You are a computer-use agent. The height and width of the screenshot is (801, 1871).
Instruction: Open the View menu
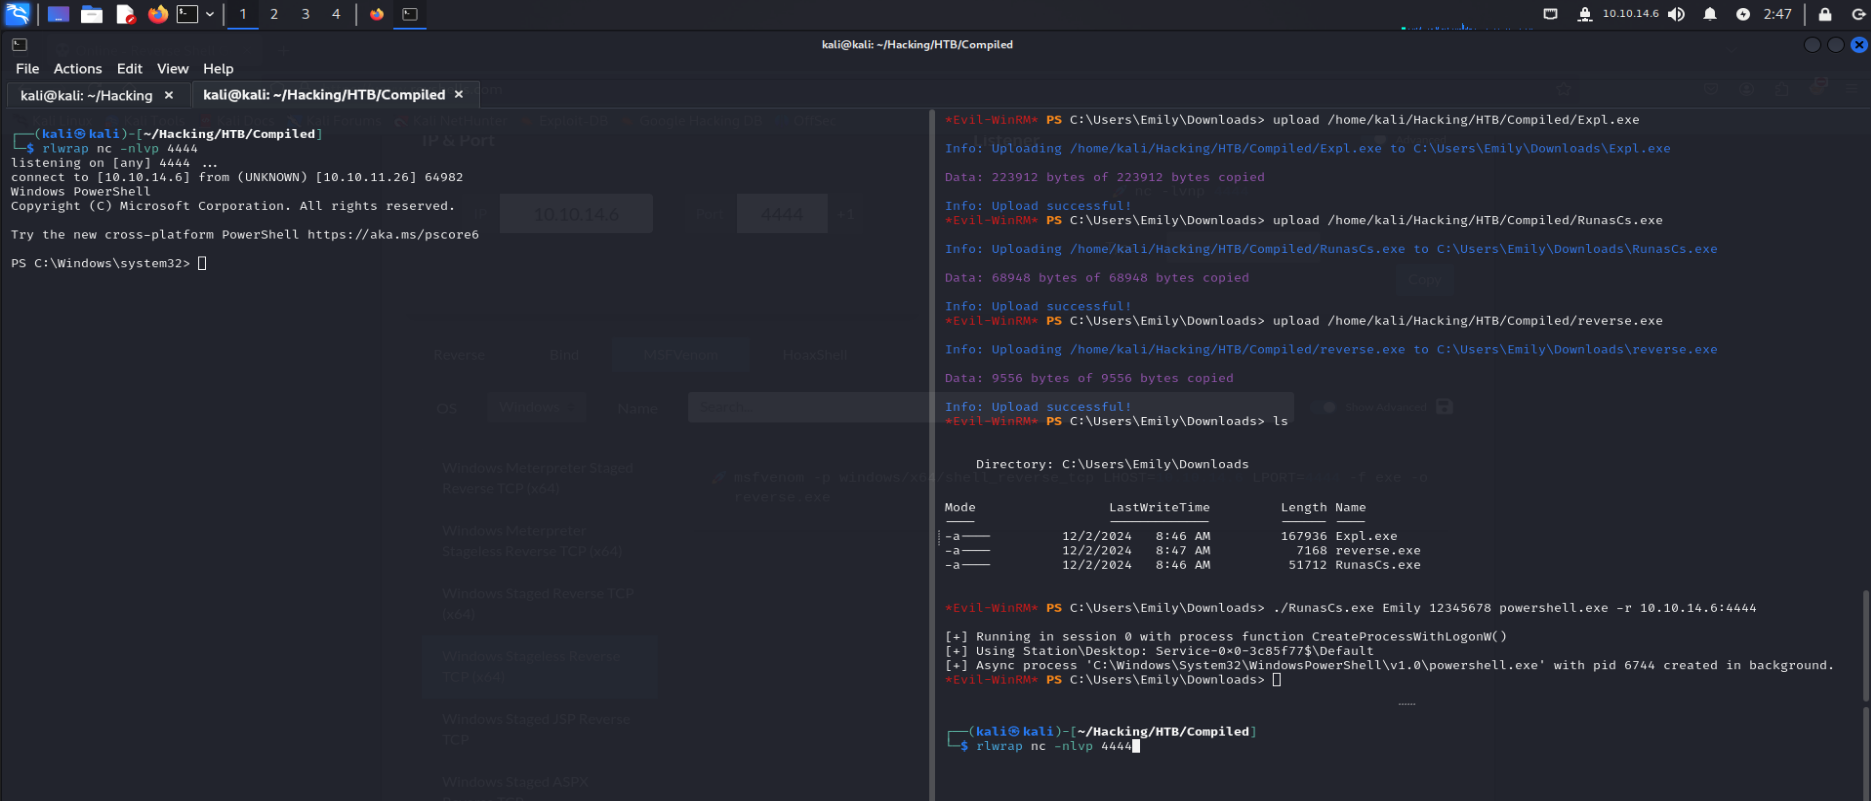pos(172,68)
